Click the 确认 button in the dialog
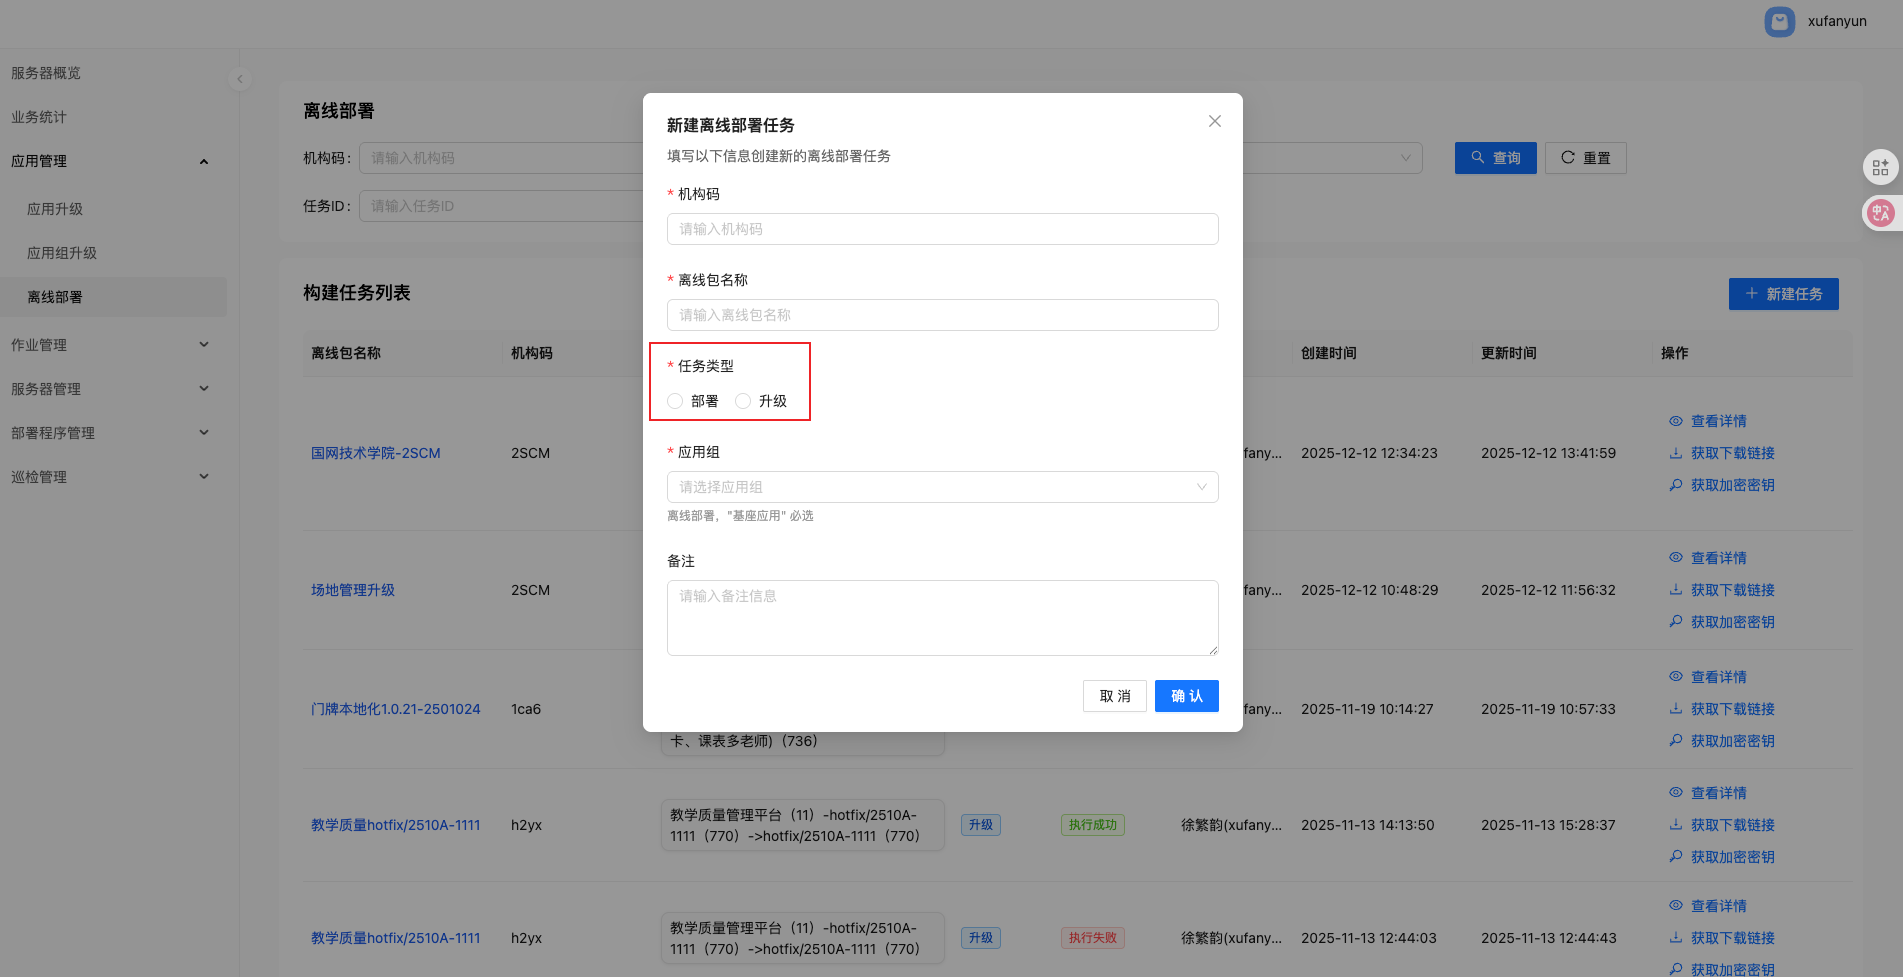The image size is (1903, 977). tap(1186, 696)
